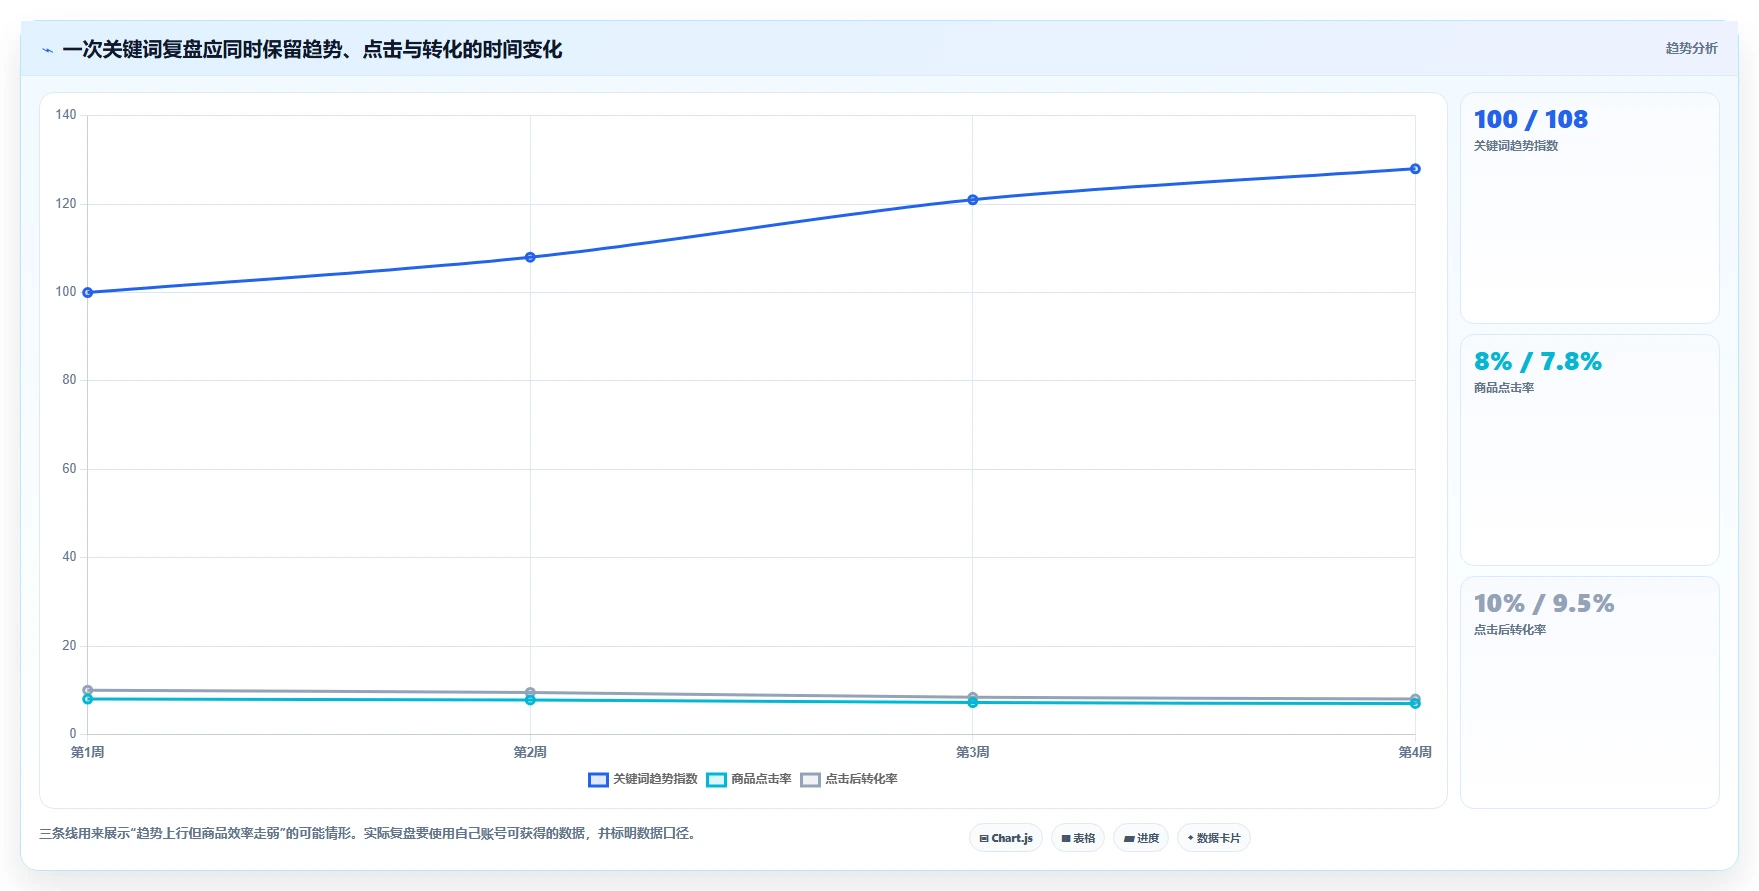1759x891 pixels.
Task: Click the 关键词趋势指数 stat card caption
Action: coord(1516,146)
